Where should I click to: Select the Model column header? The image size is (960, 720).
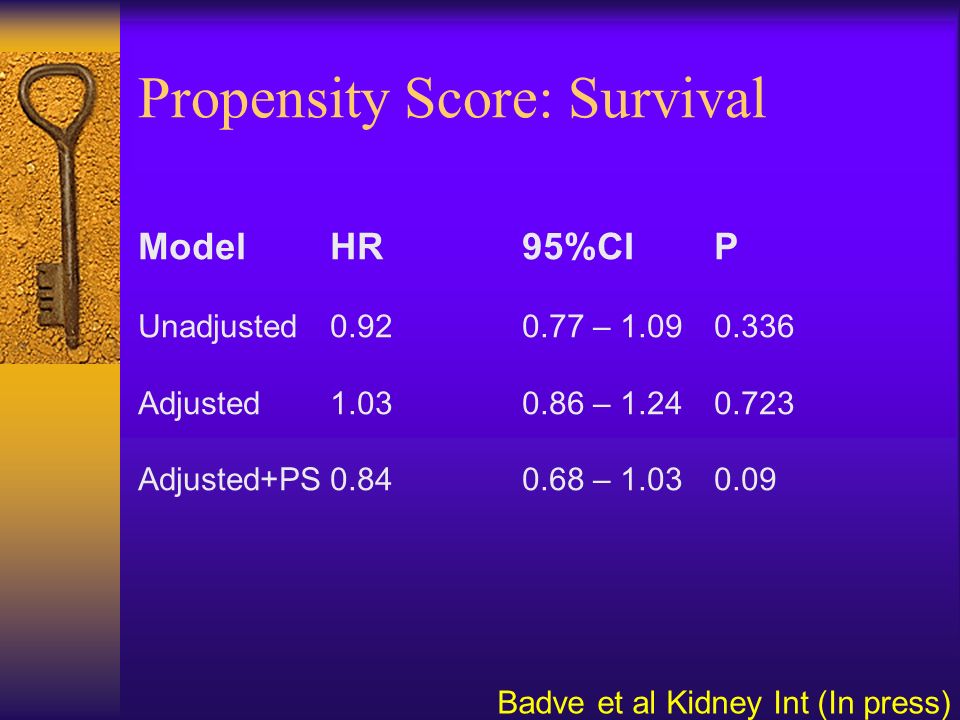pos(192,247)
